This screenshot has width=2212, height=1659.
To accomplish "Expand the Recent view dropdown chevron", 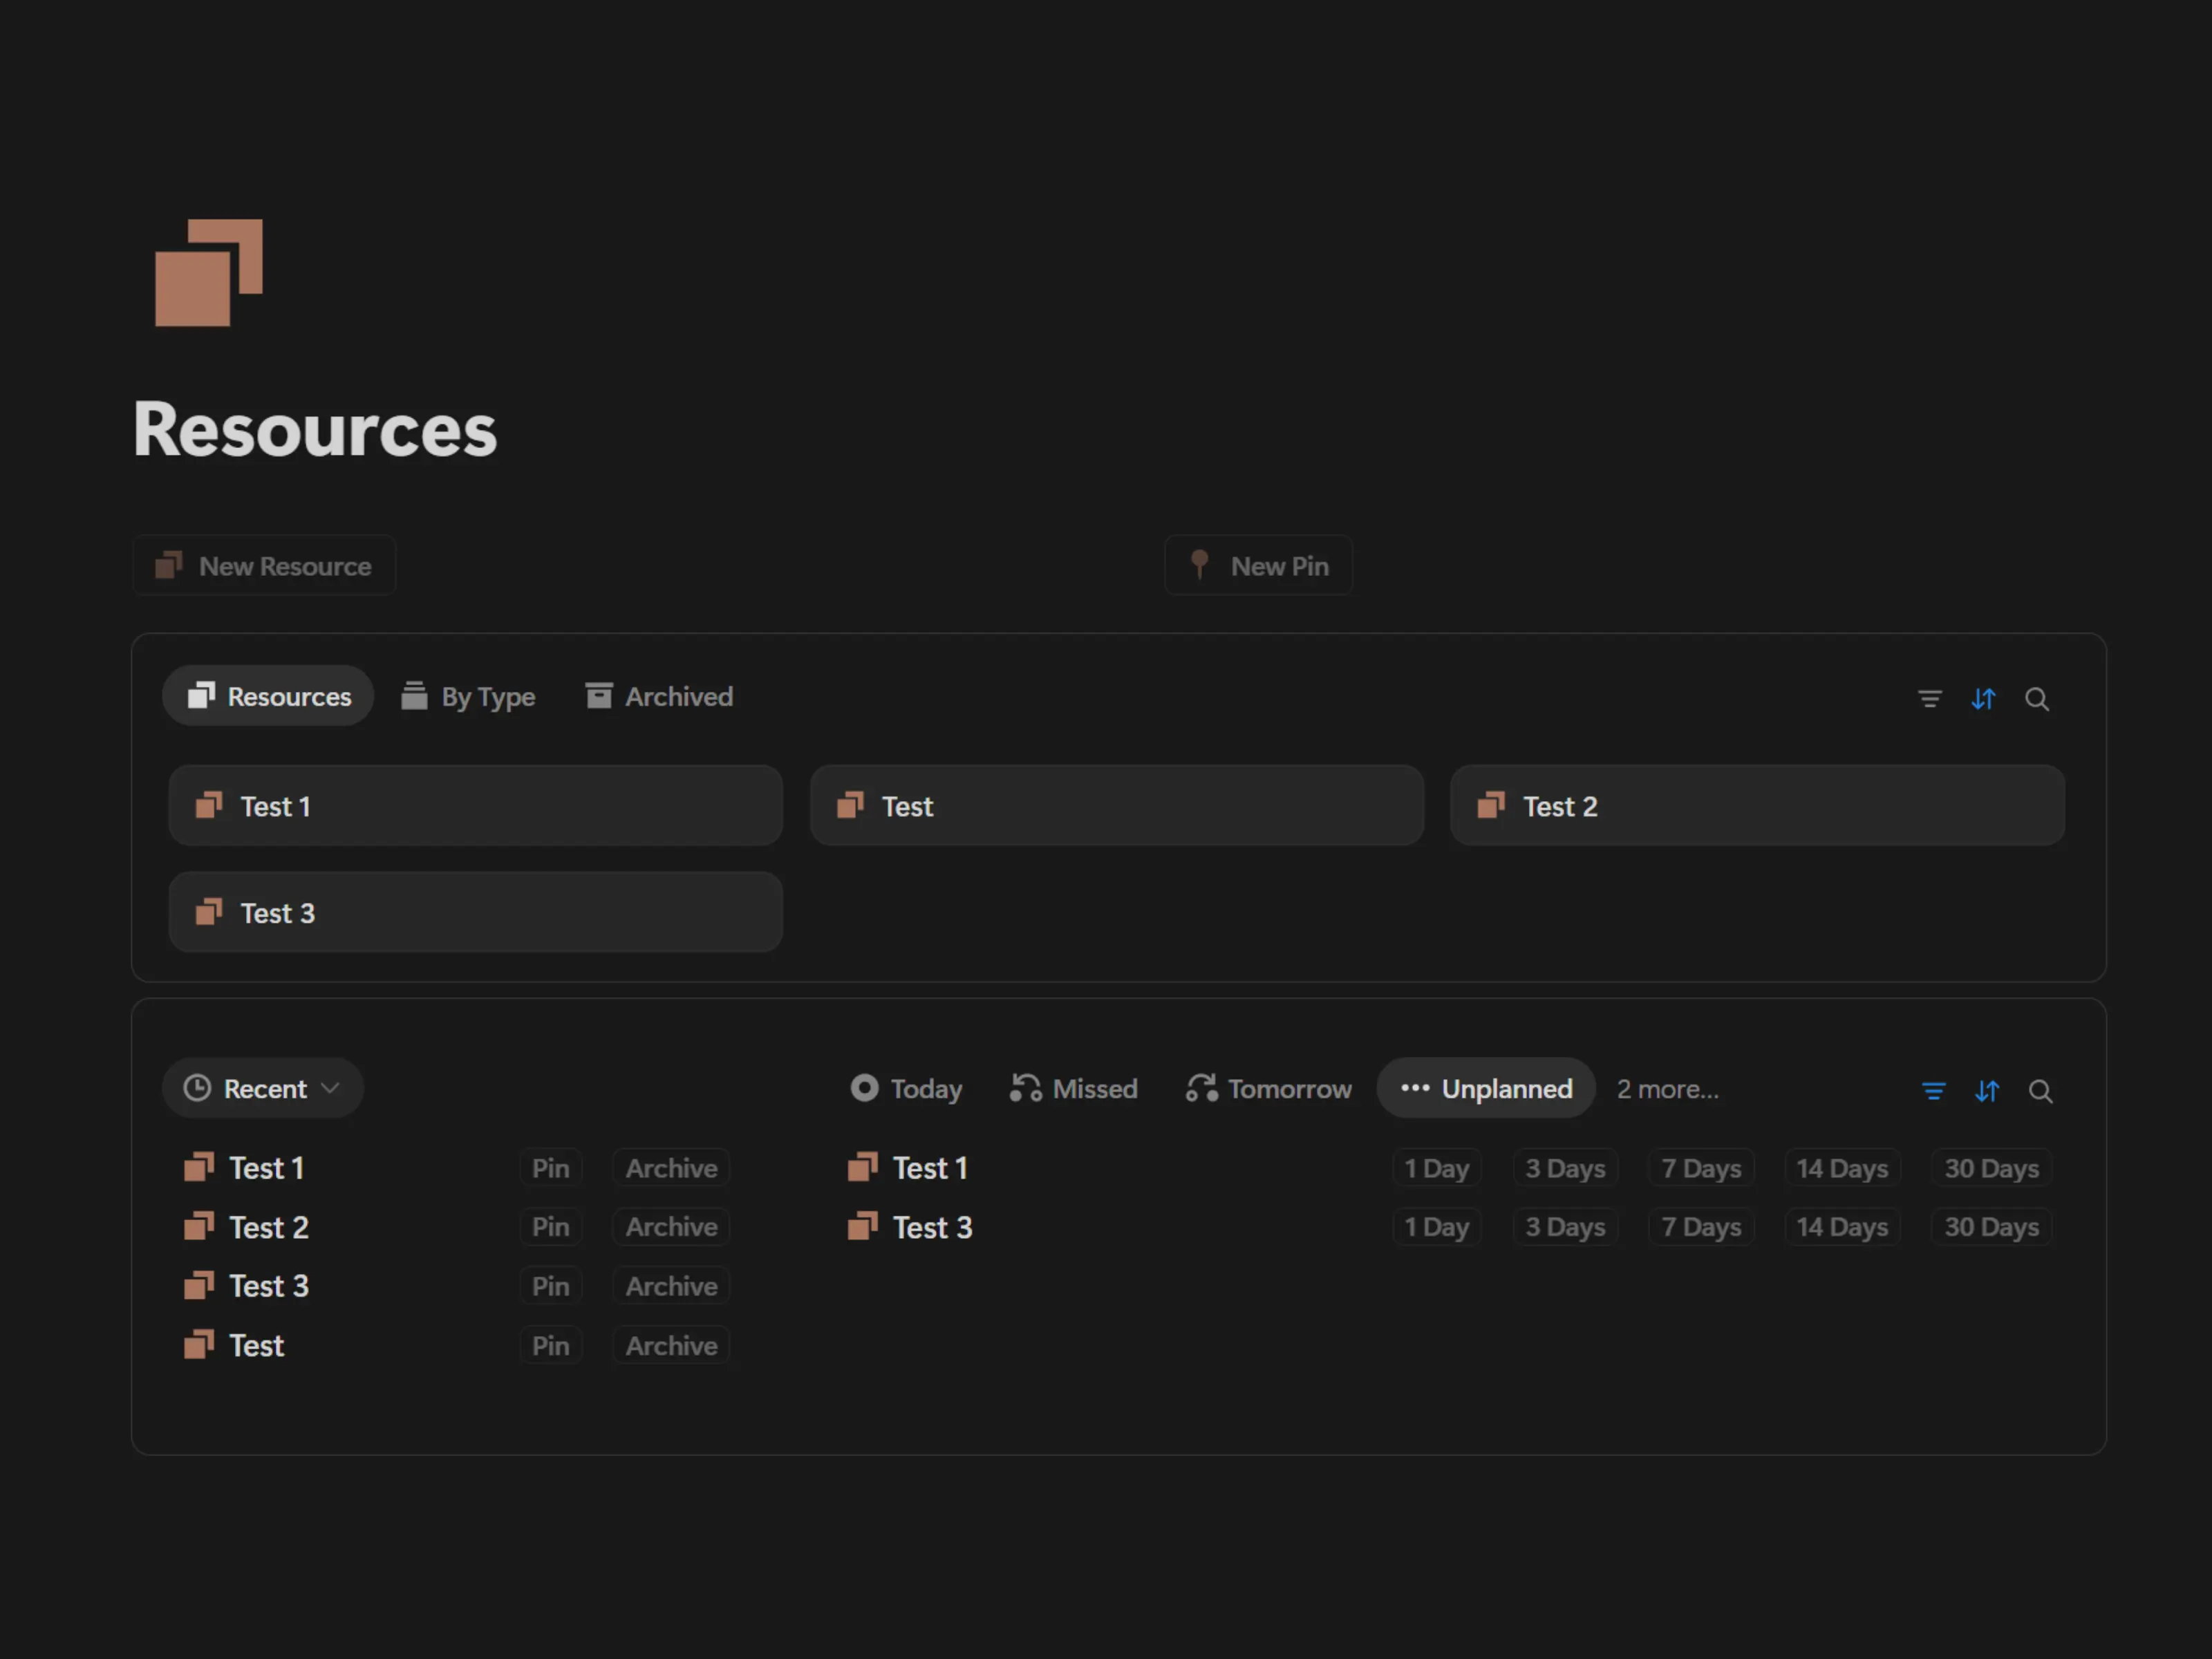I will (x=331, y=1088).
